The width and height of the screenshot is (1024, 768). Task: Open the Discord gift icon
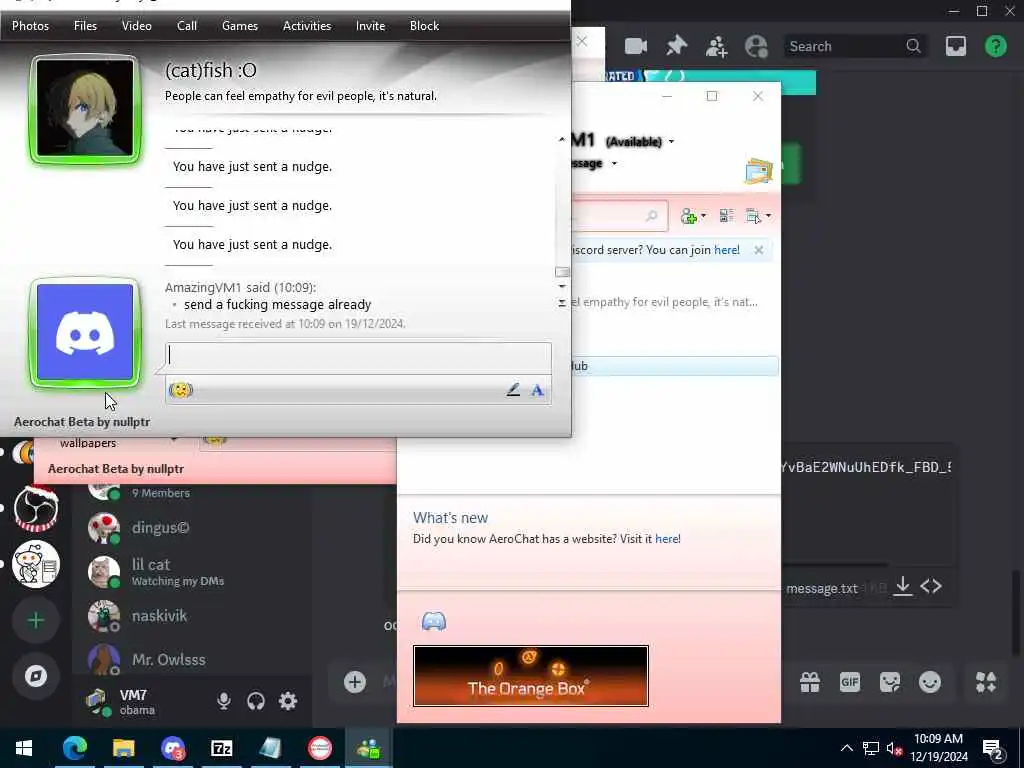click(x=810, y=682)
